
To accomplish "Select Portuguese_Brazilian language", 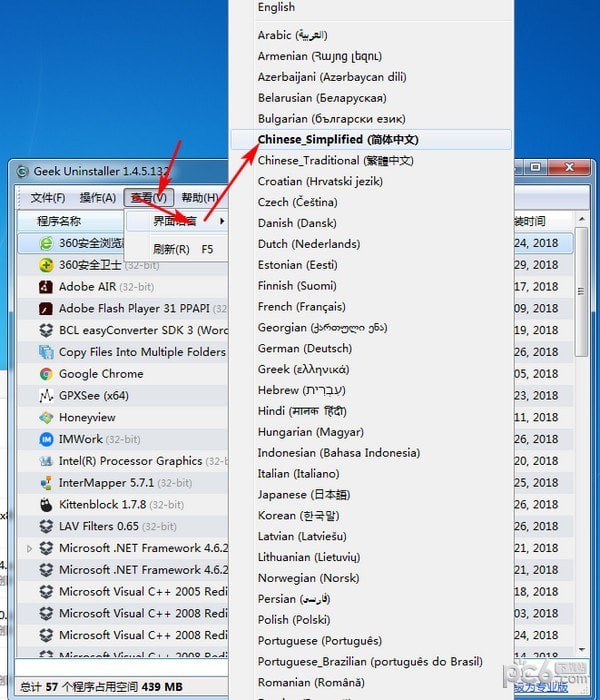I will point(371,662).
